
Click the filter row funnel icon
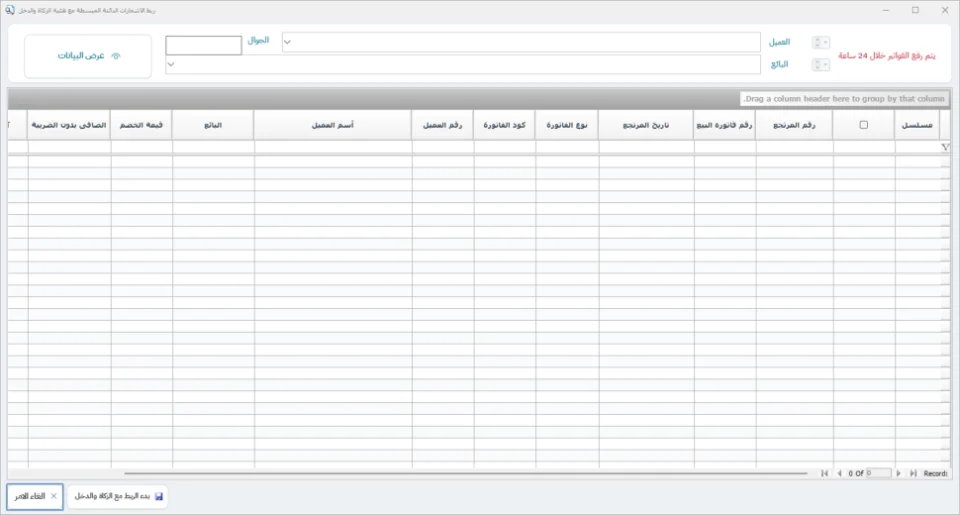(x=945, y=147)
